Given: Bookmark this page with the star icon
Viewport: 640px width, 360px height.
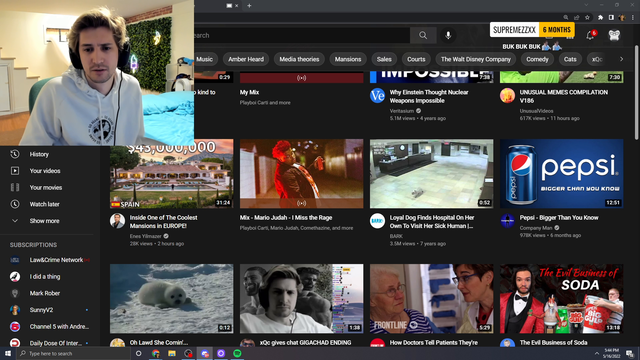Looking at the screenshot, I should click(587, 18).
